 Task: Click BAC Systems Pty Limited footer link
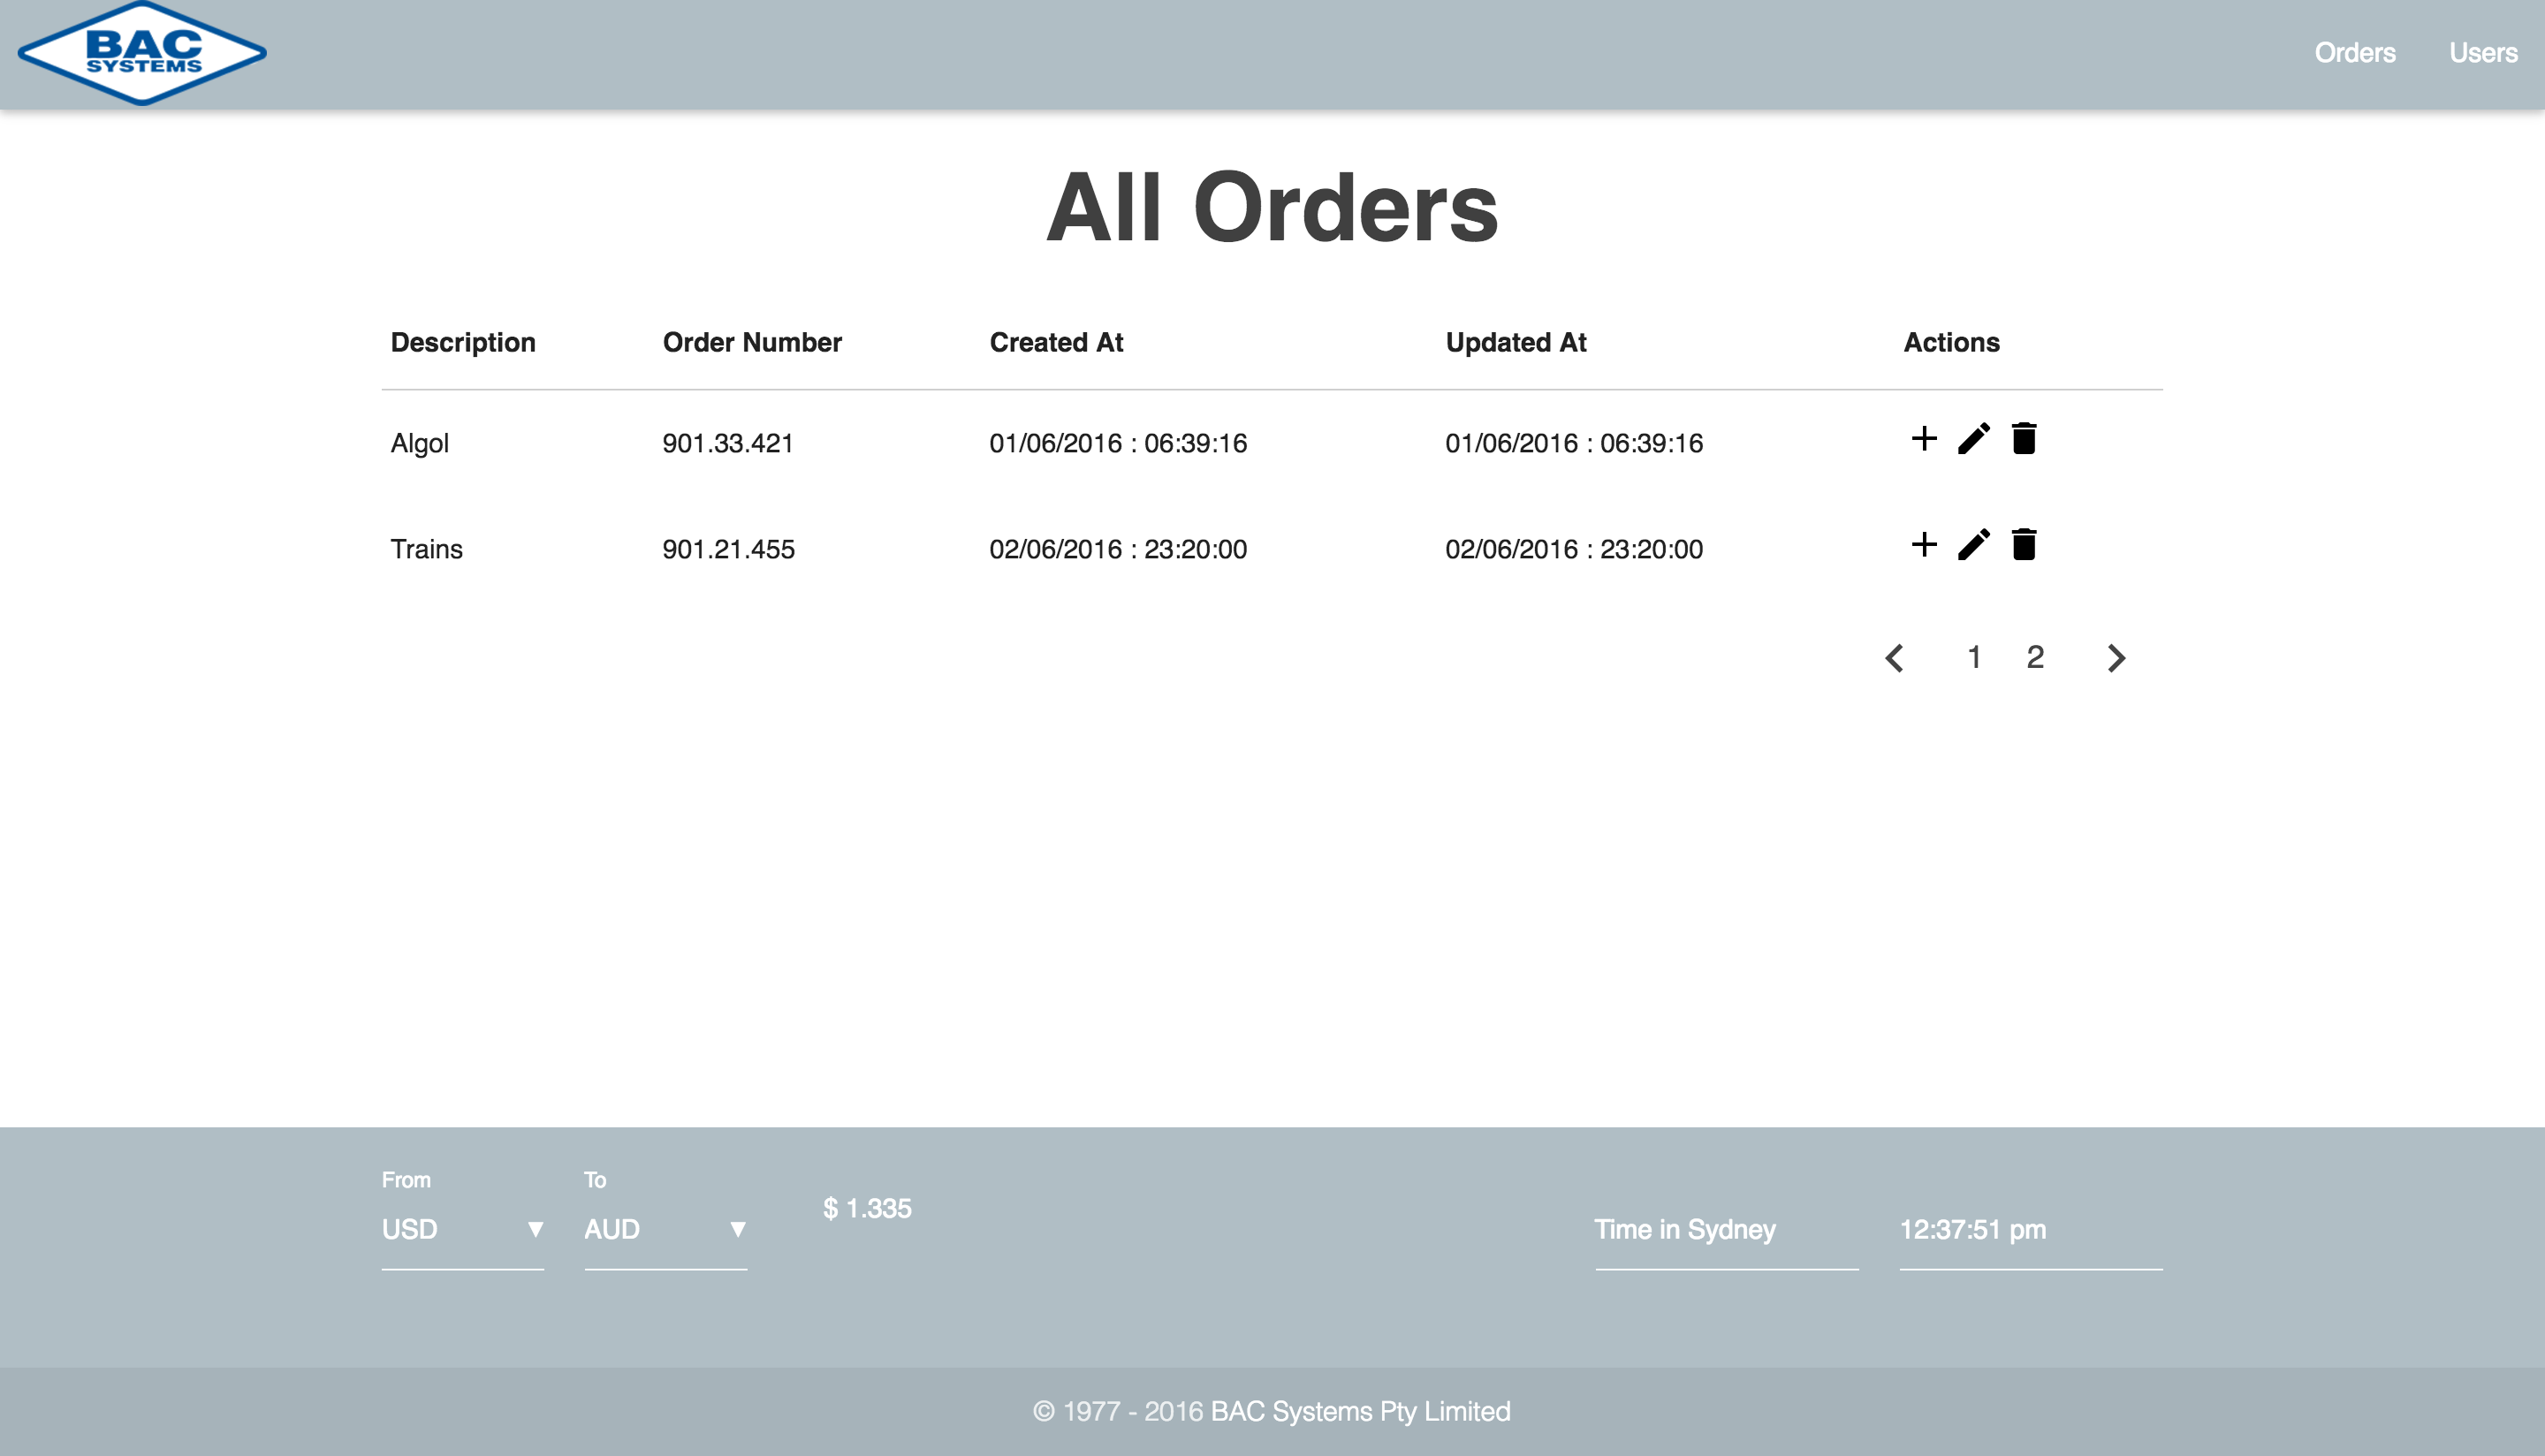click(1360, 1411)
